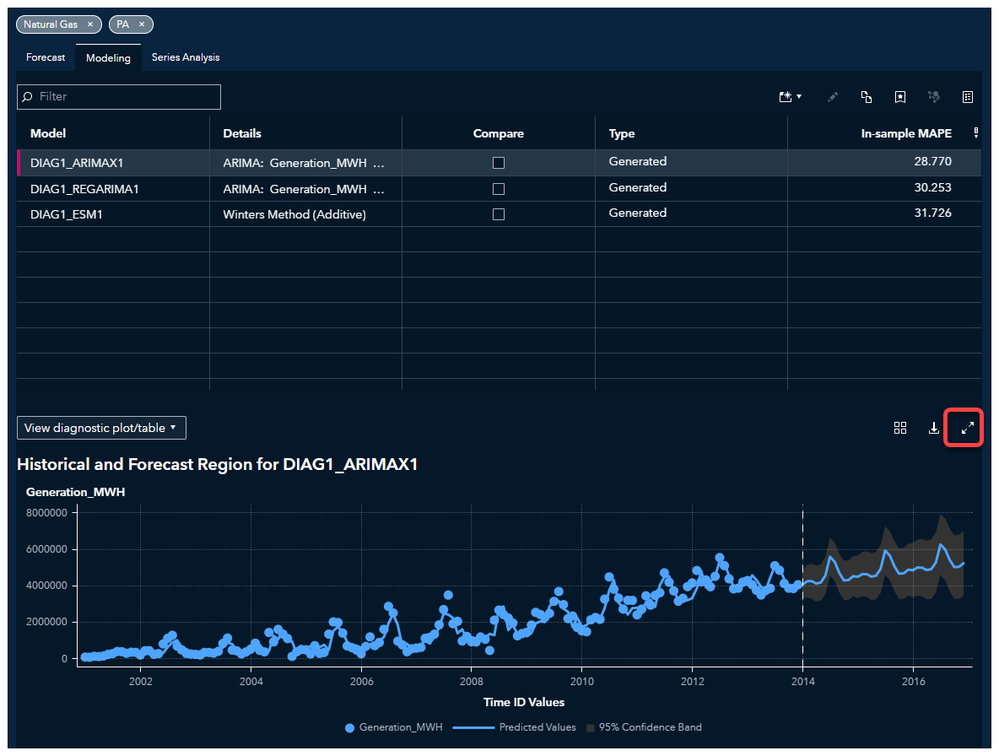The height and width of the screenshot is (756, 999).
Task: Check Compare box for DIAG1_ESM1
Action: [499, 214]
